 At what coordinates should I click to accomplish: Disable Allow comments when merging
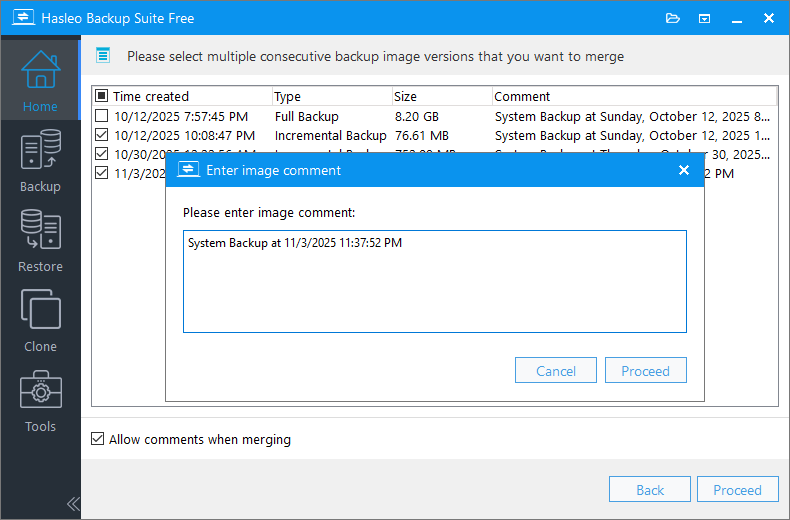click(x=97, y=439)
